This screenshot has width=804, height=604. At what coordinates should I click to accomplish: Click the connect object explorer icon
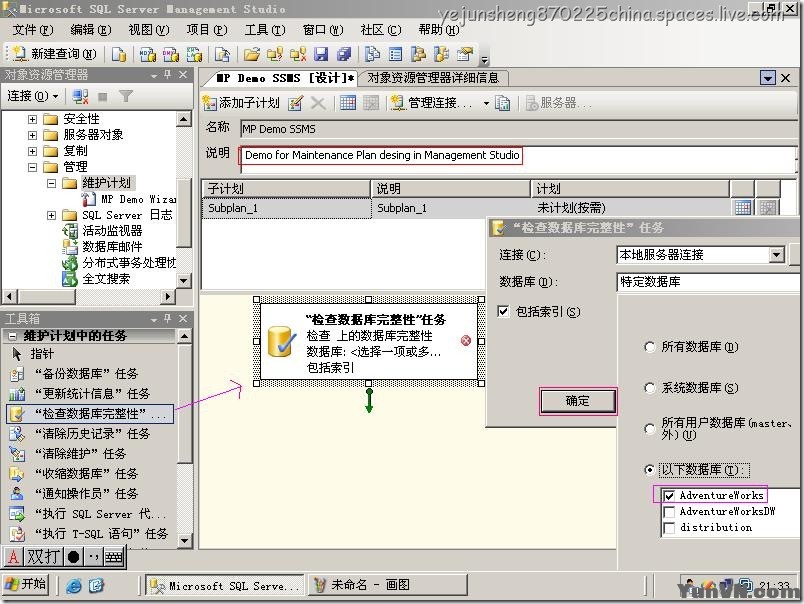point(80,96)
